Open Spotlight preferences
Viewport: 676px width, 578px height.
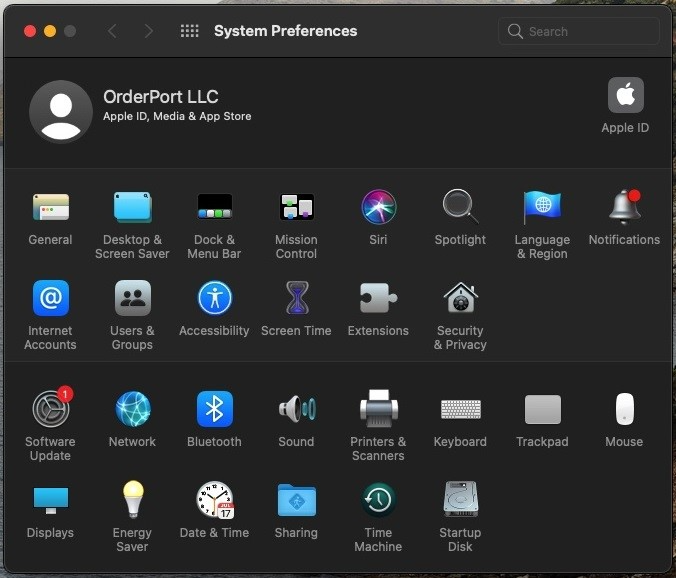[460, 207]
